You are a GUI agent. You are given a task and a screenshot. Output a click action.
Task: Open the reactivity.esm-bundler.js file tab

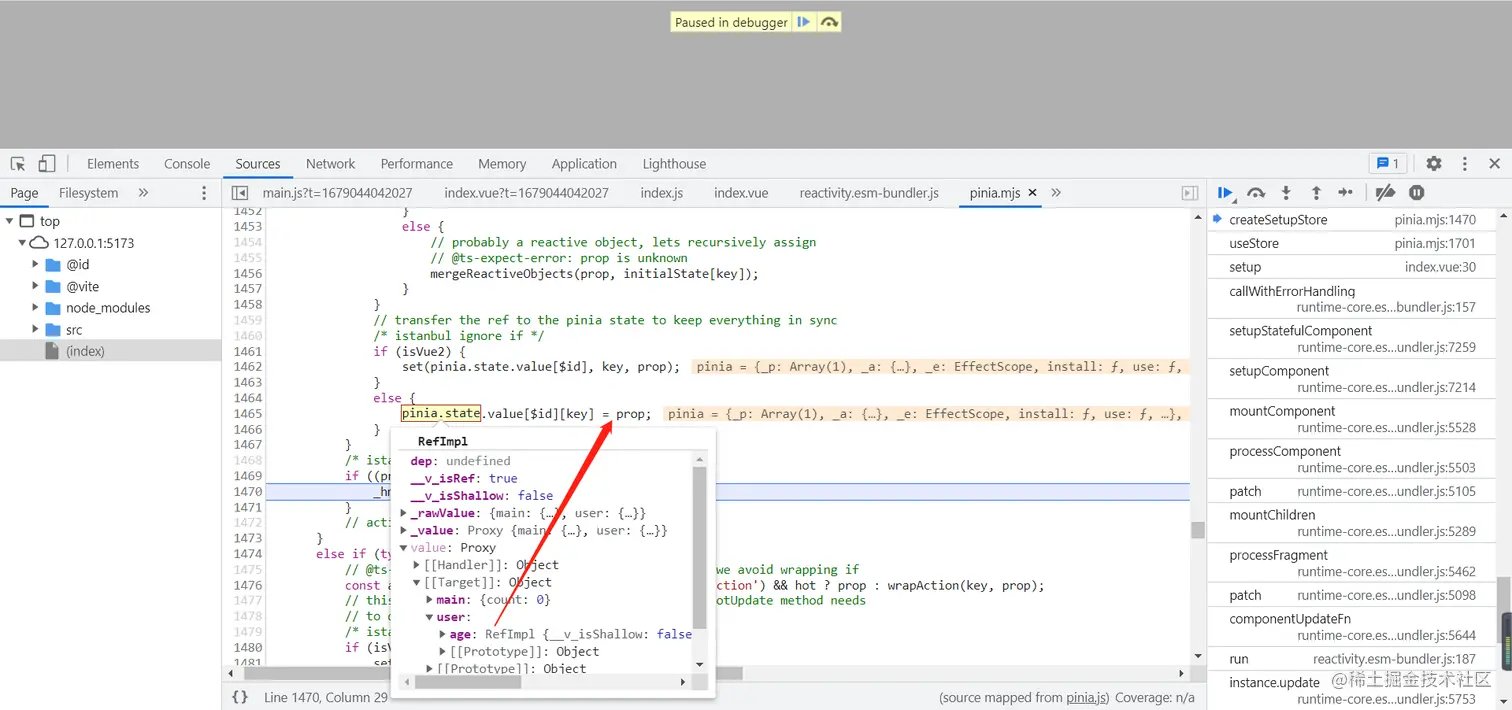tap(869, 192)
